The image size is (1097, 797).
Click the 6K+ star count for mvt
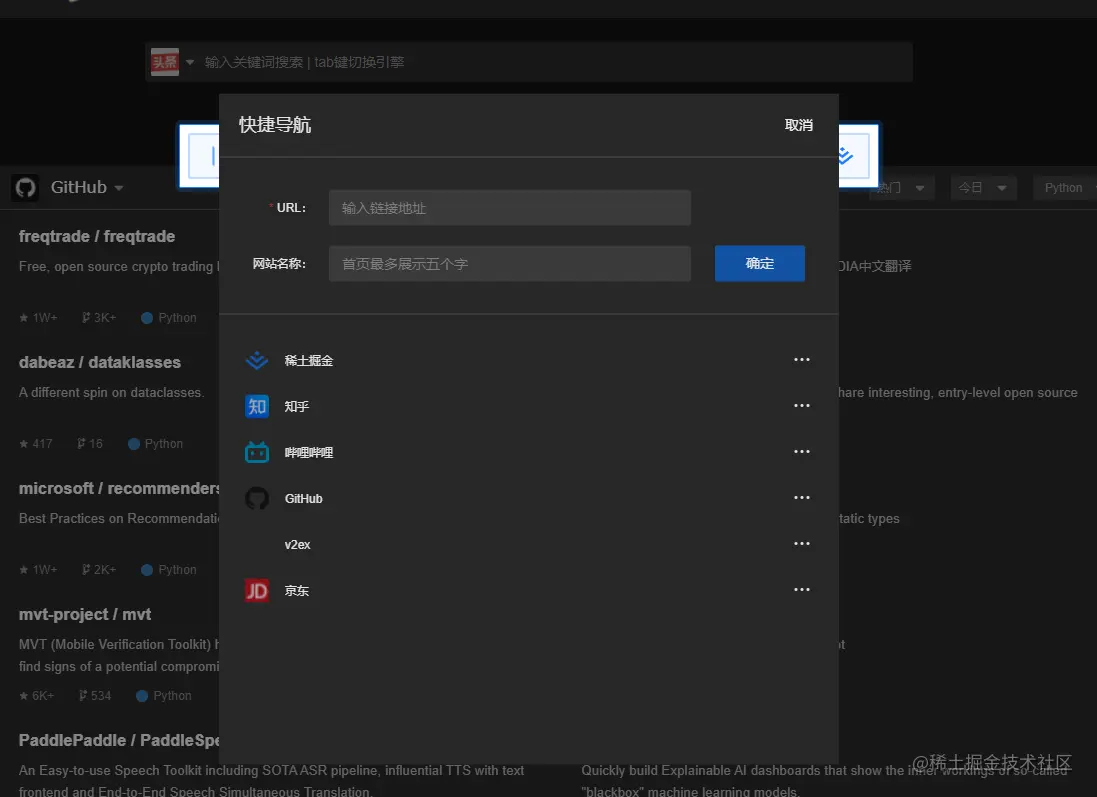(x=36, y=696)
